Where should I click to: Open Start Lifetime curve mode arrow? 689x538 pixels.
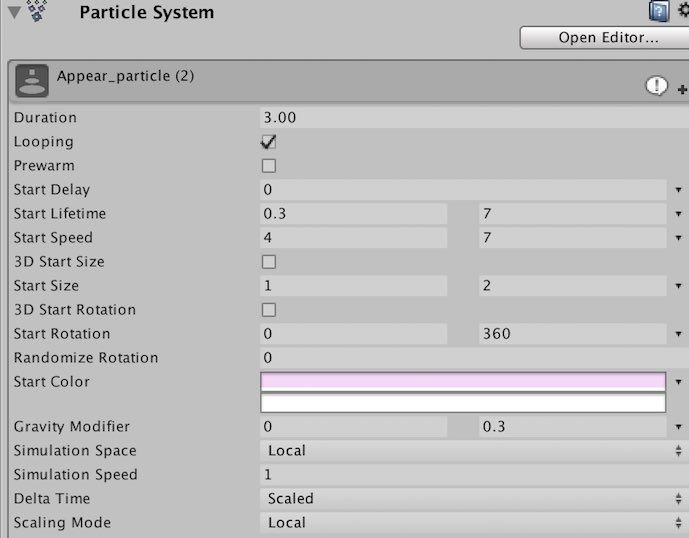coord(679,214)
